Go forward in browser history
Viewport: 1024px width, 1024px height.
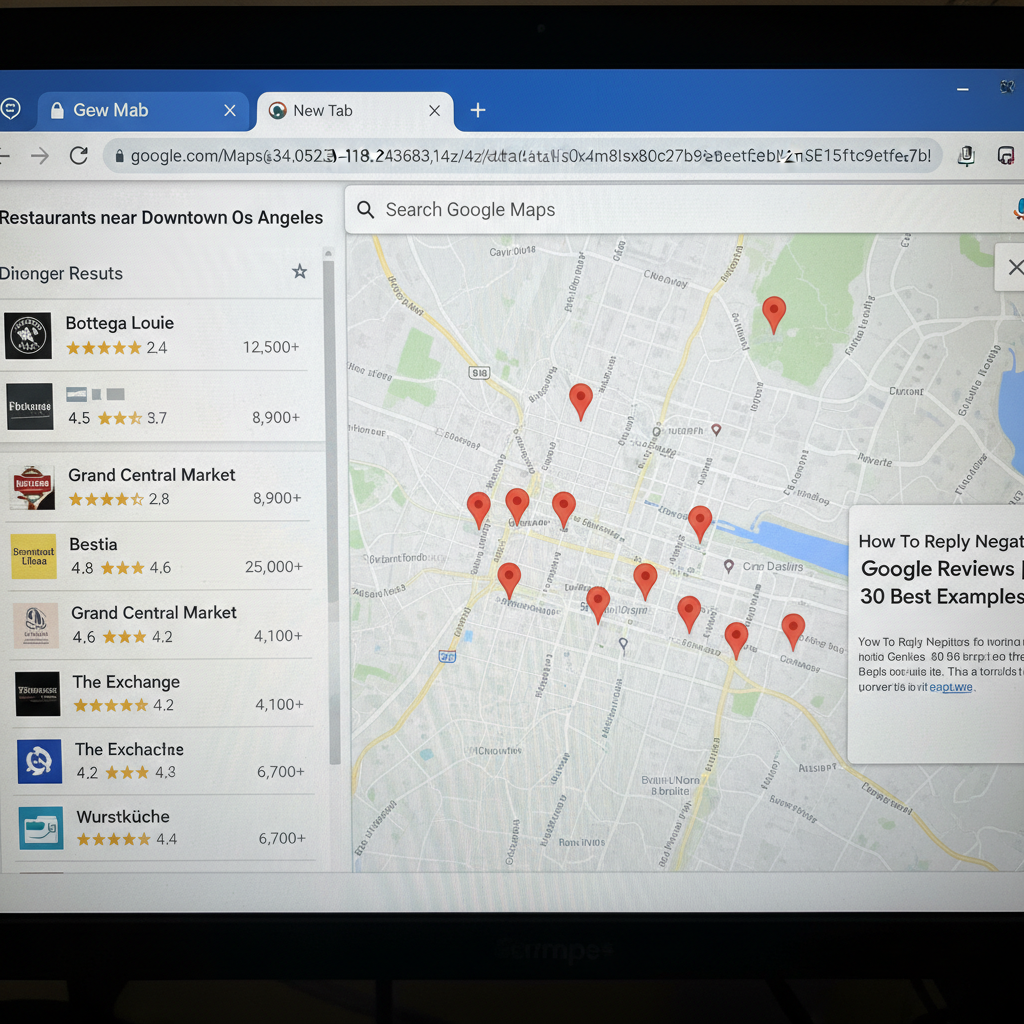pyautogui.click(x=40, y=155)
